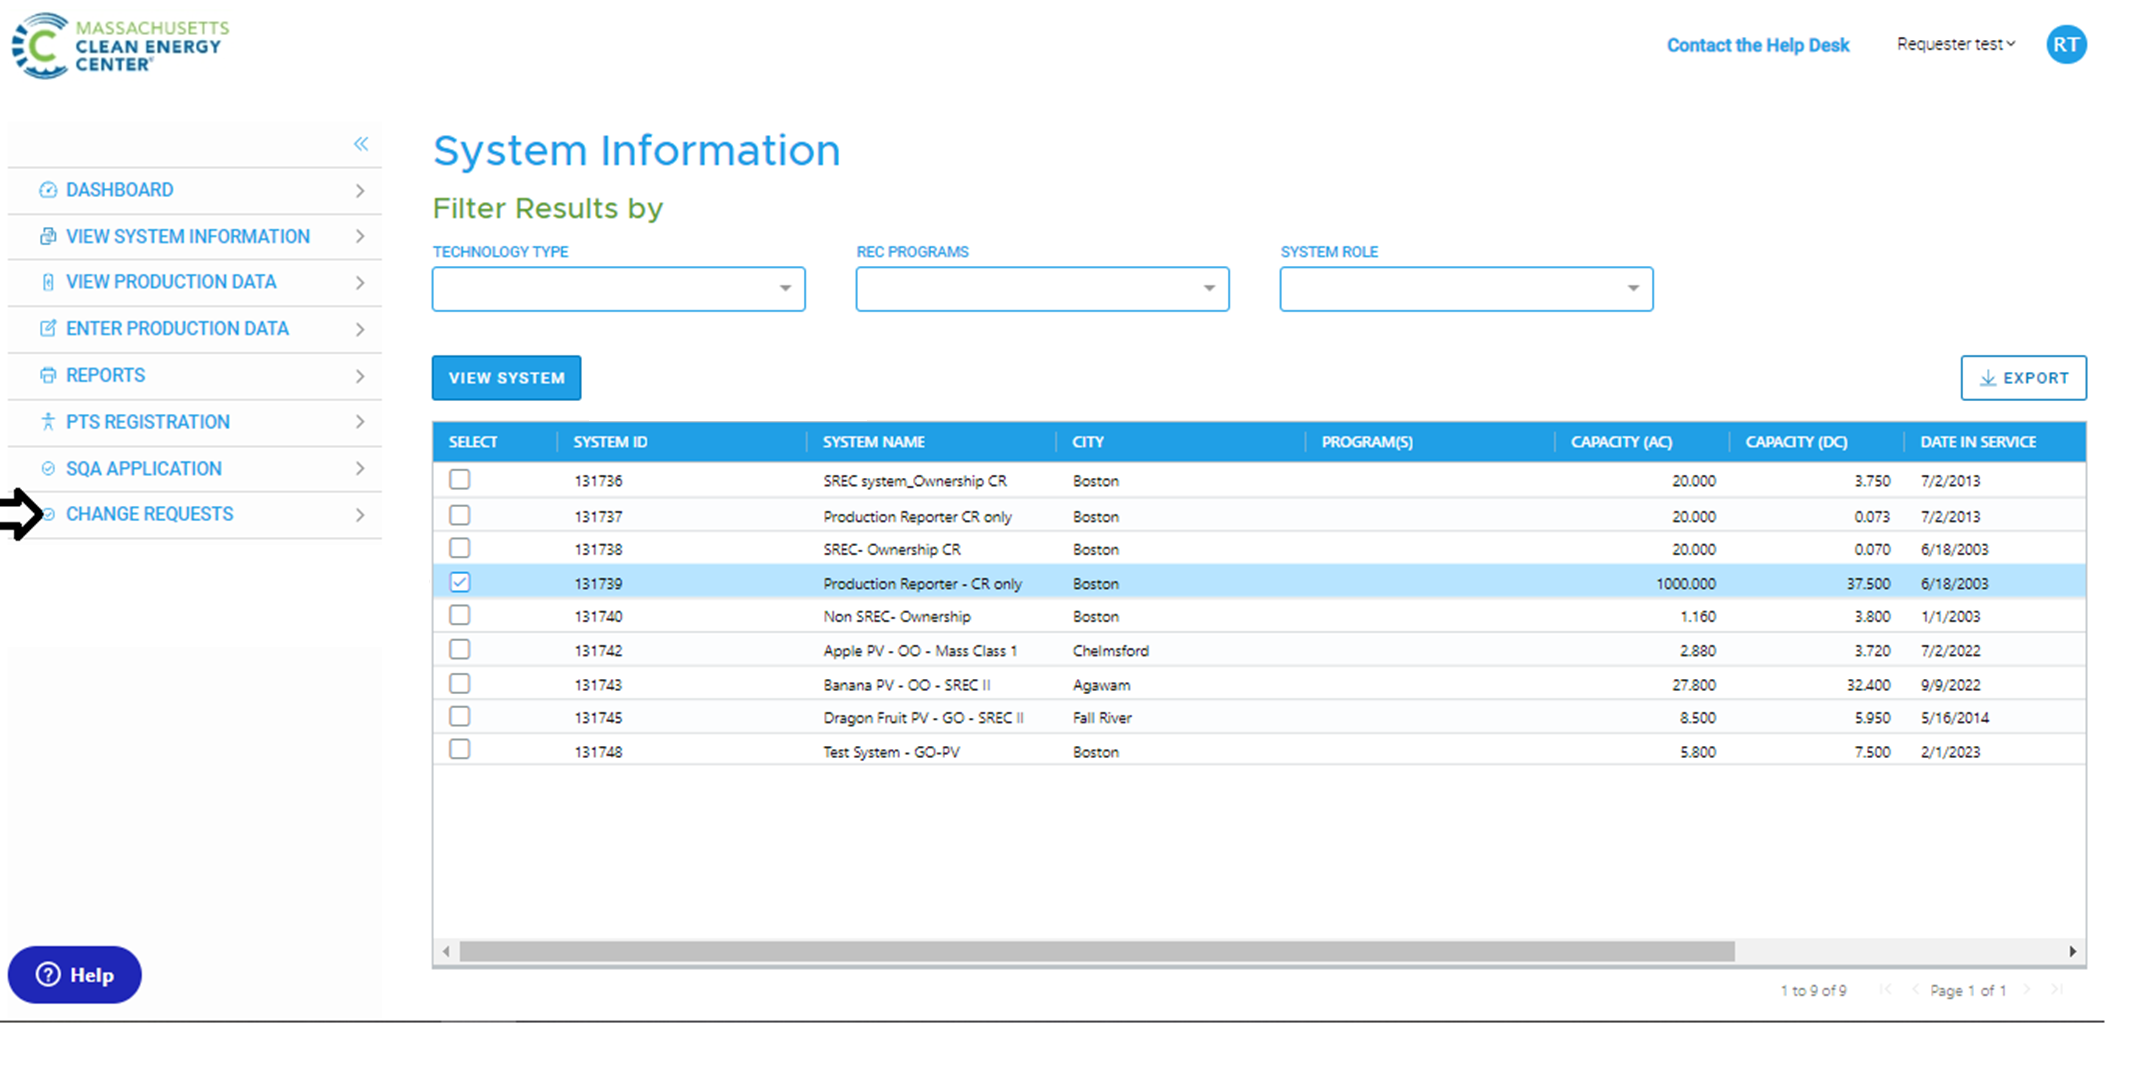Collapse the sidebar with double chevron icon

[361, 144]
